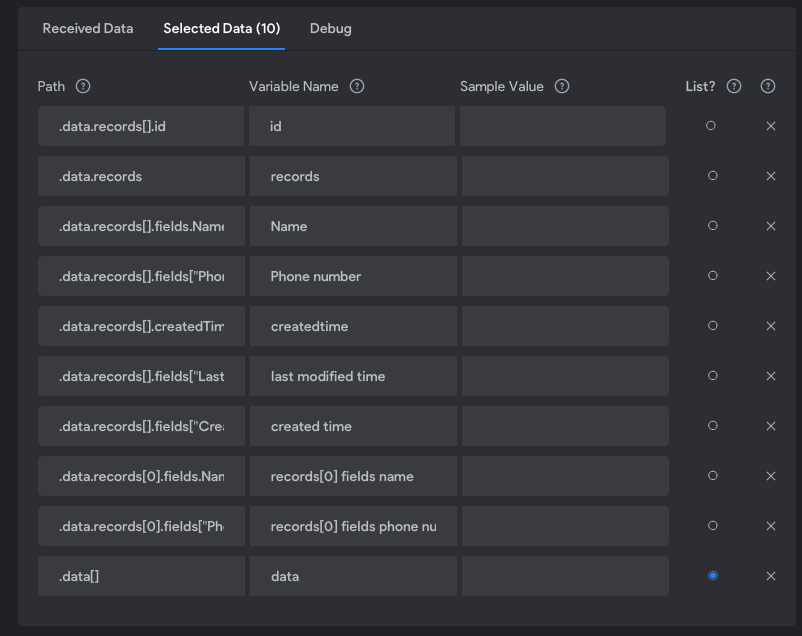Remove the records[0] fields phone number row
Image resolution: width=802 pixels, height=636 pixels.
tap(771, 526)
